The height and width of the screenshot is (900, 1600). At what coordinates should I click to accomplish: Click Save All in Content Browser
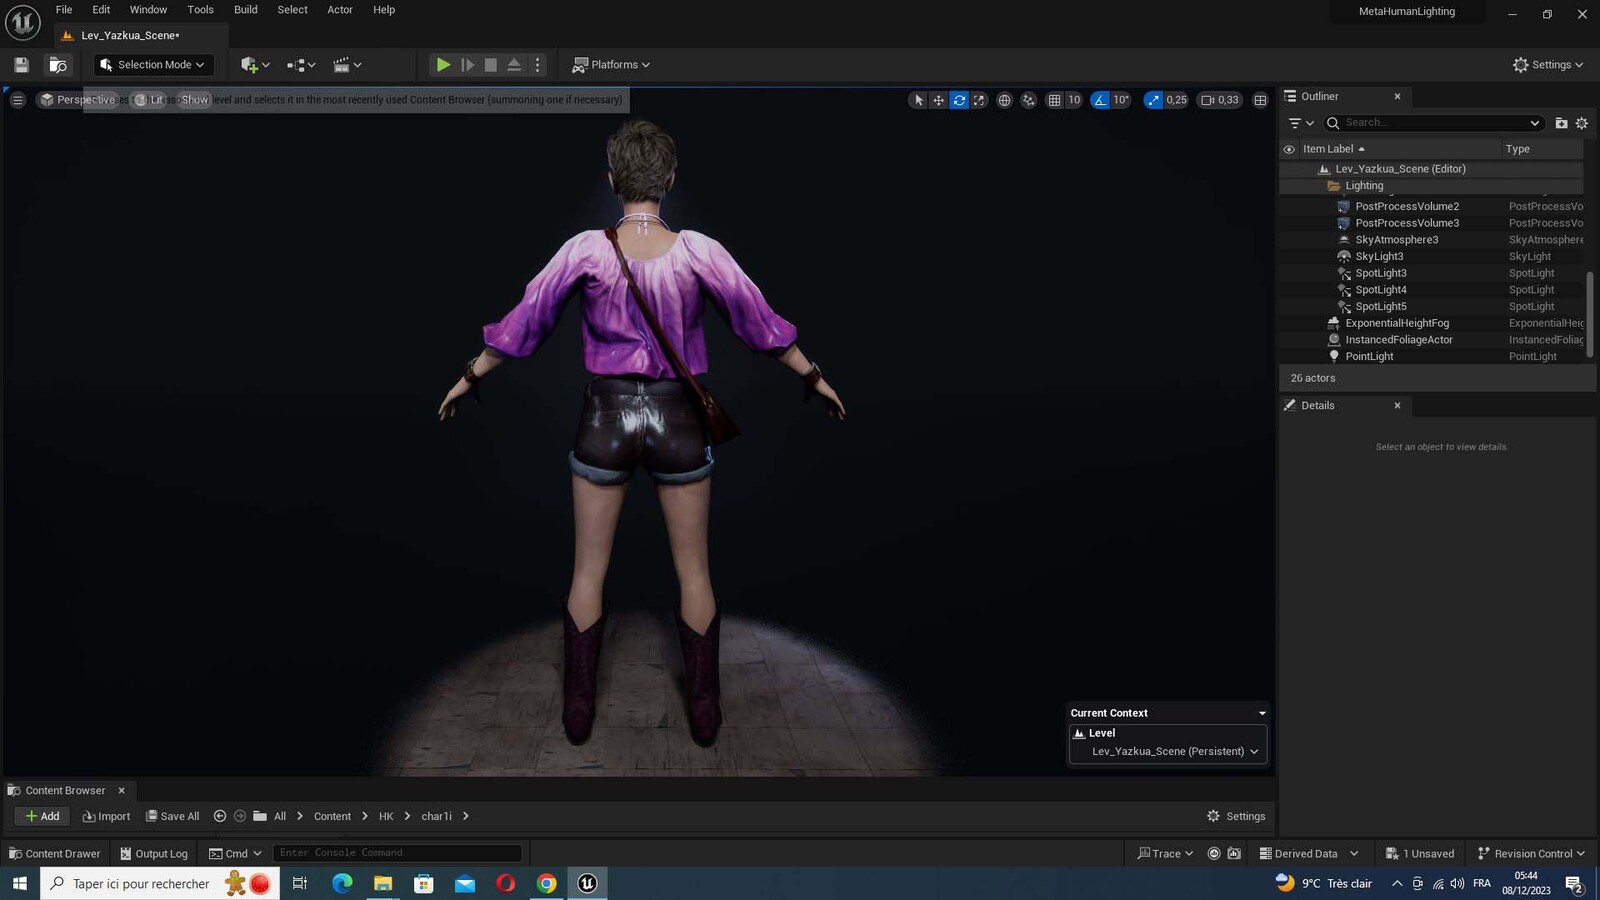tap(172, 816)
